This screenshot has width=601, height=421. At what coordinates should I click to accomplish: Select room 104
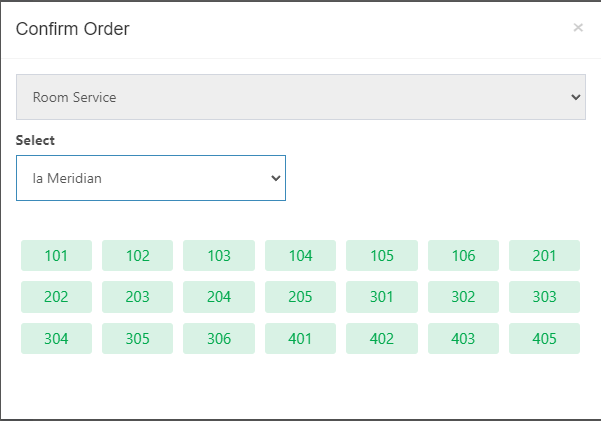point(301,256)
